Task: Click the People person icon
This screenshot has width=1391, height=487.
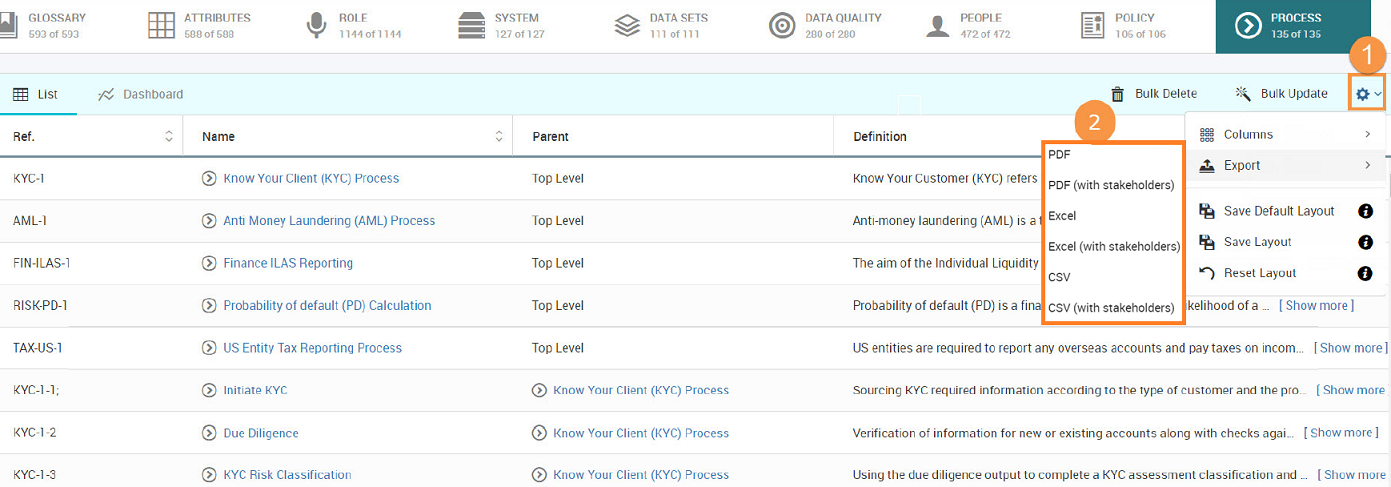Action: 937,25
